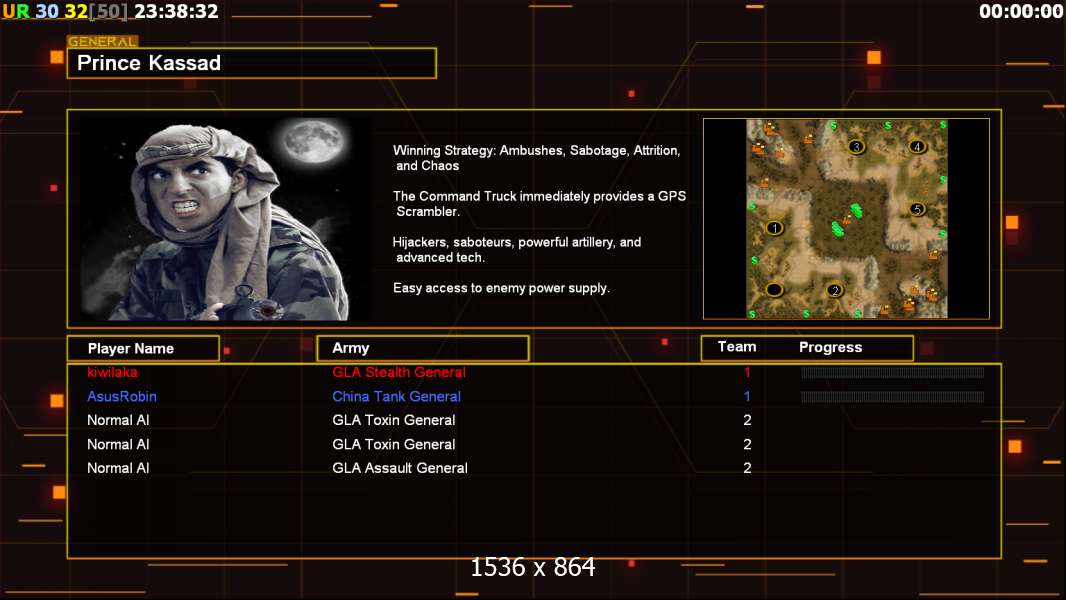This screenshot has height=600, width=1066.
Task: Select start position 3 on the minimap
Action: pos(856,146)
